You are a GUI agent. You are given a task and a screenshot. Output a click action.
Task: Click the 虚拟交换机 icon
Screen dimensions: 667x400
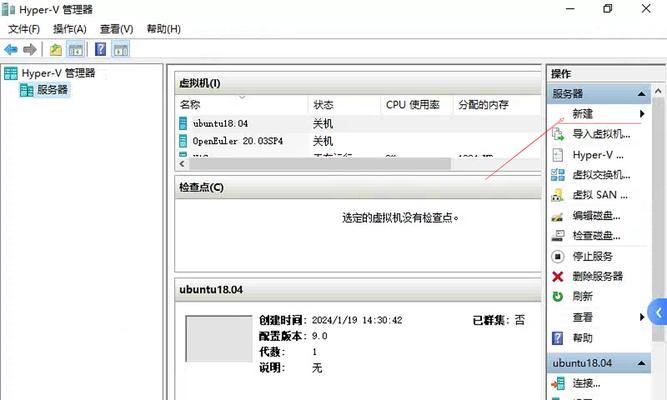(x=558, y=175)
